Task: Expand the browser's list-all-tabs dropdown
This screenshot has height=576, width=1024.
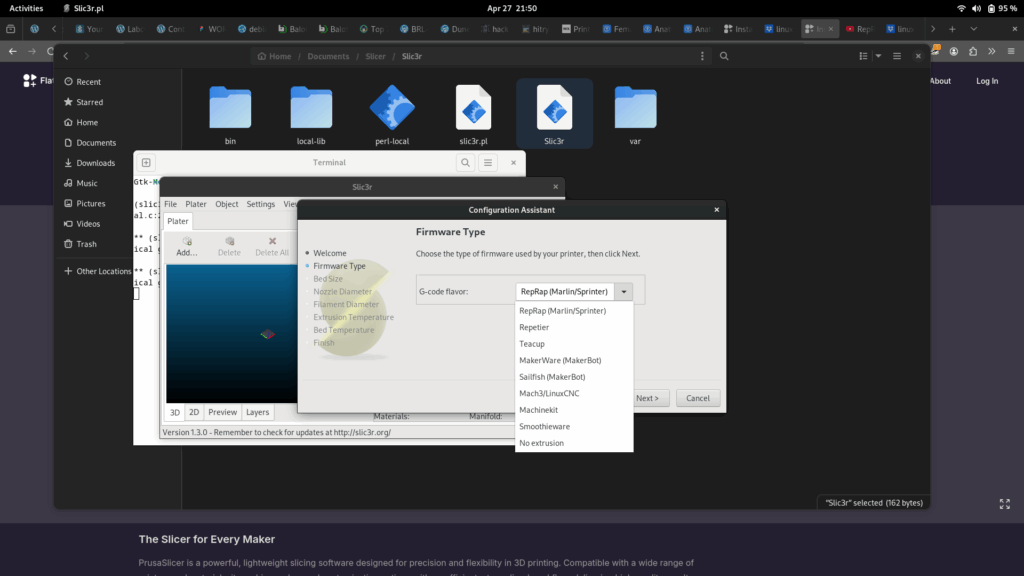Action: tap(974, 29)
